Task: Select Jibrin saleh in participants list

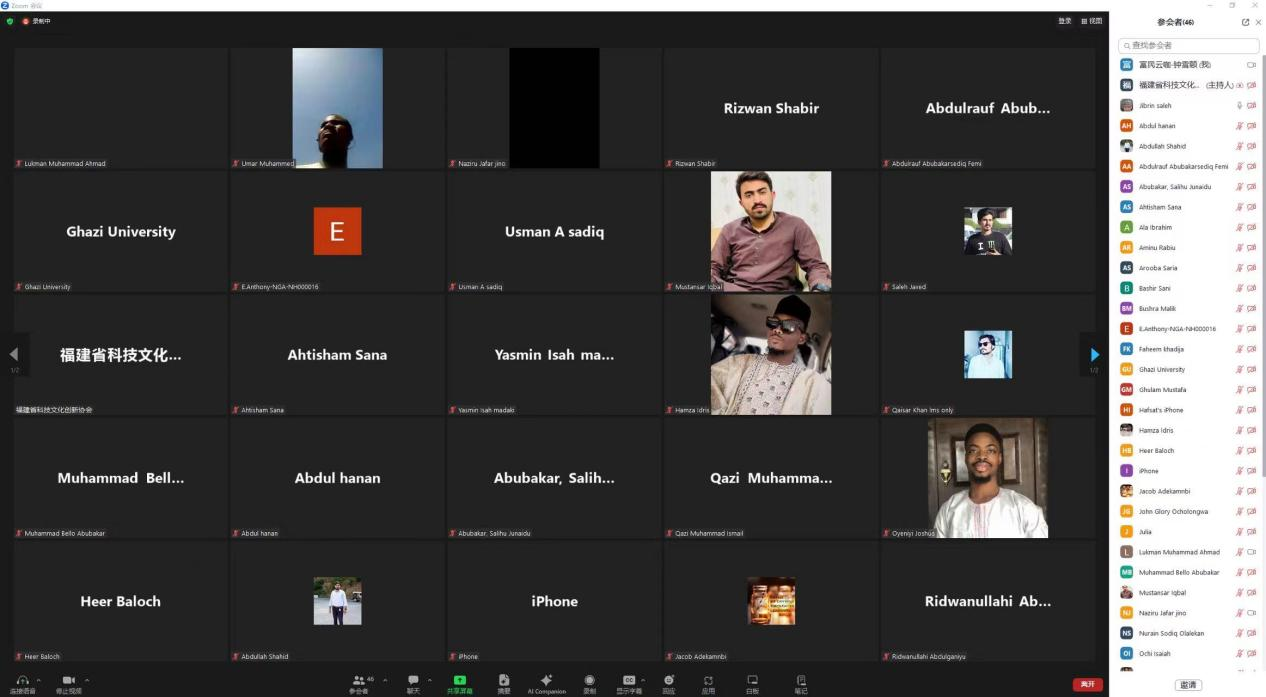Action: [1155, 105]
